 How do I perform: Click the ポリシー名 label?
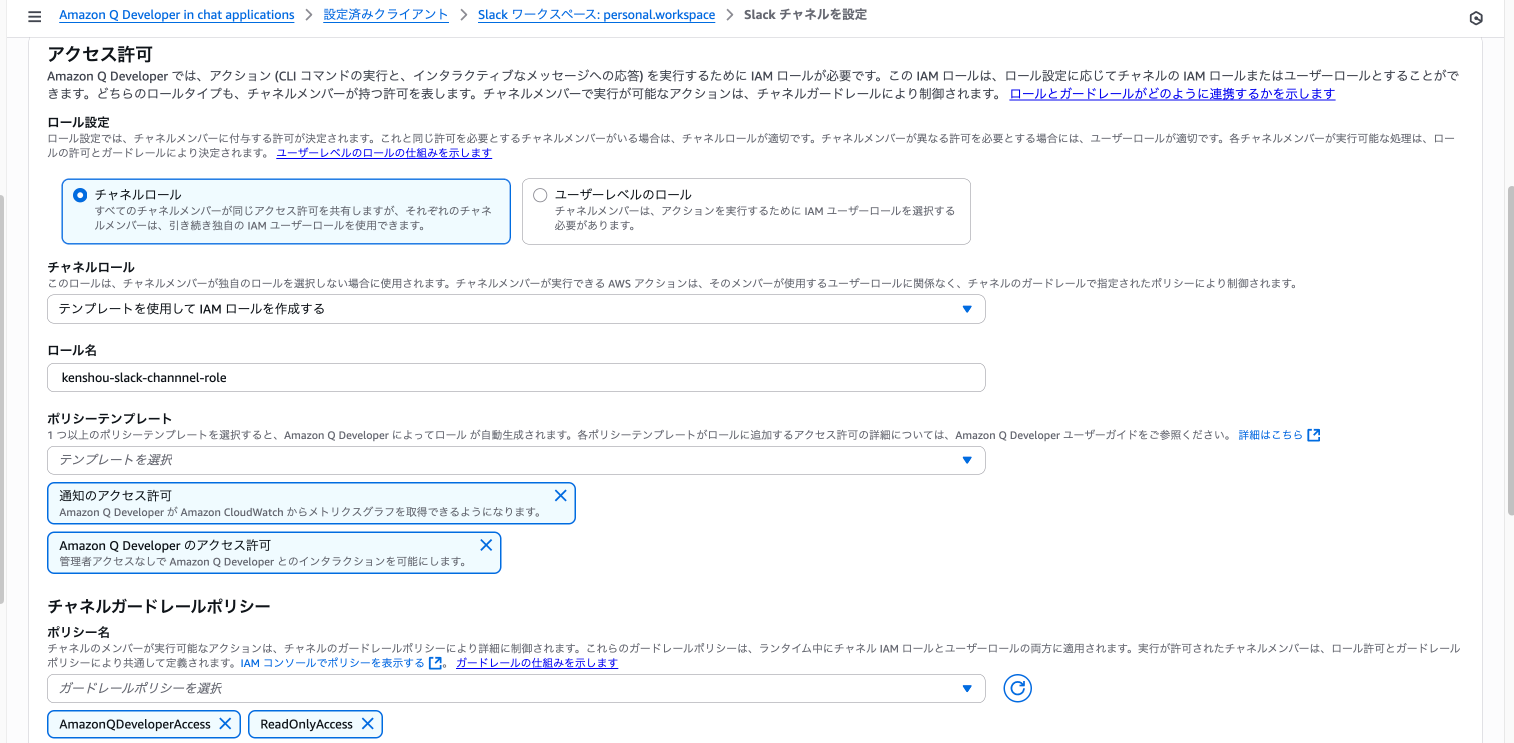(x=78, y=632)
